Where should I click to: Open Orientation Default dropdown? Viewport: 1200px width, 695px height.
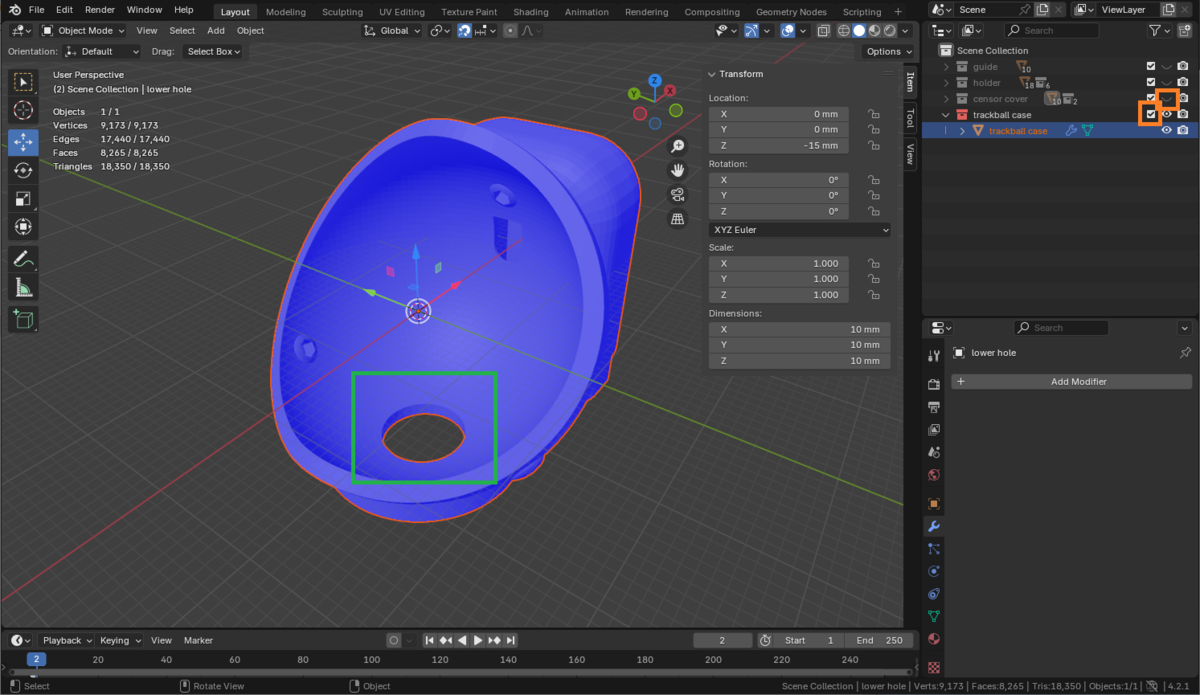102,51
